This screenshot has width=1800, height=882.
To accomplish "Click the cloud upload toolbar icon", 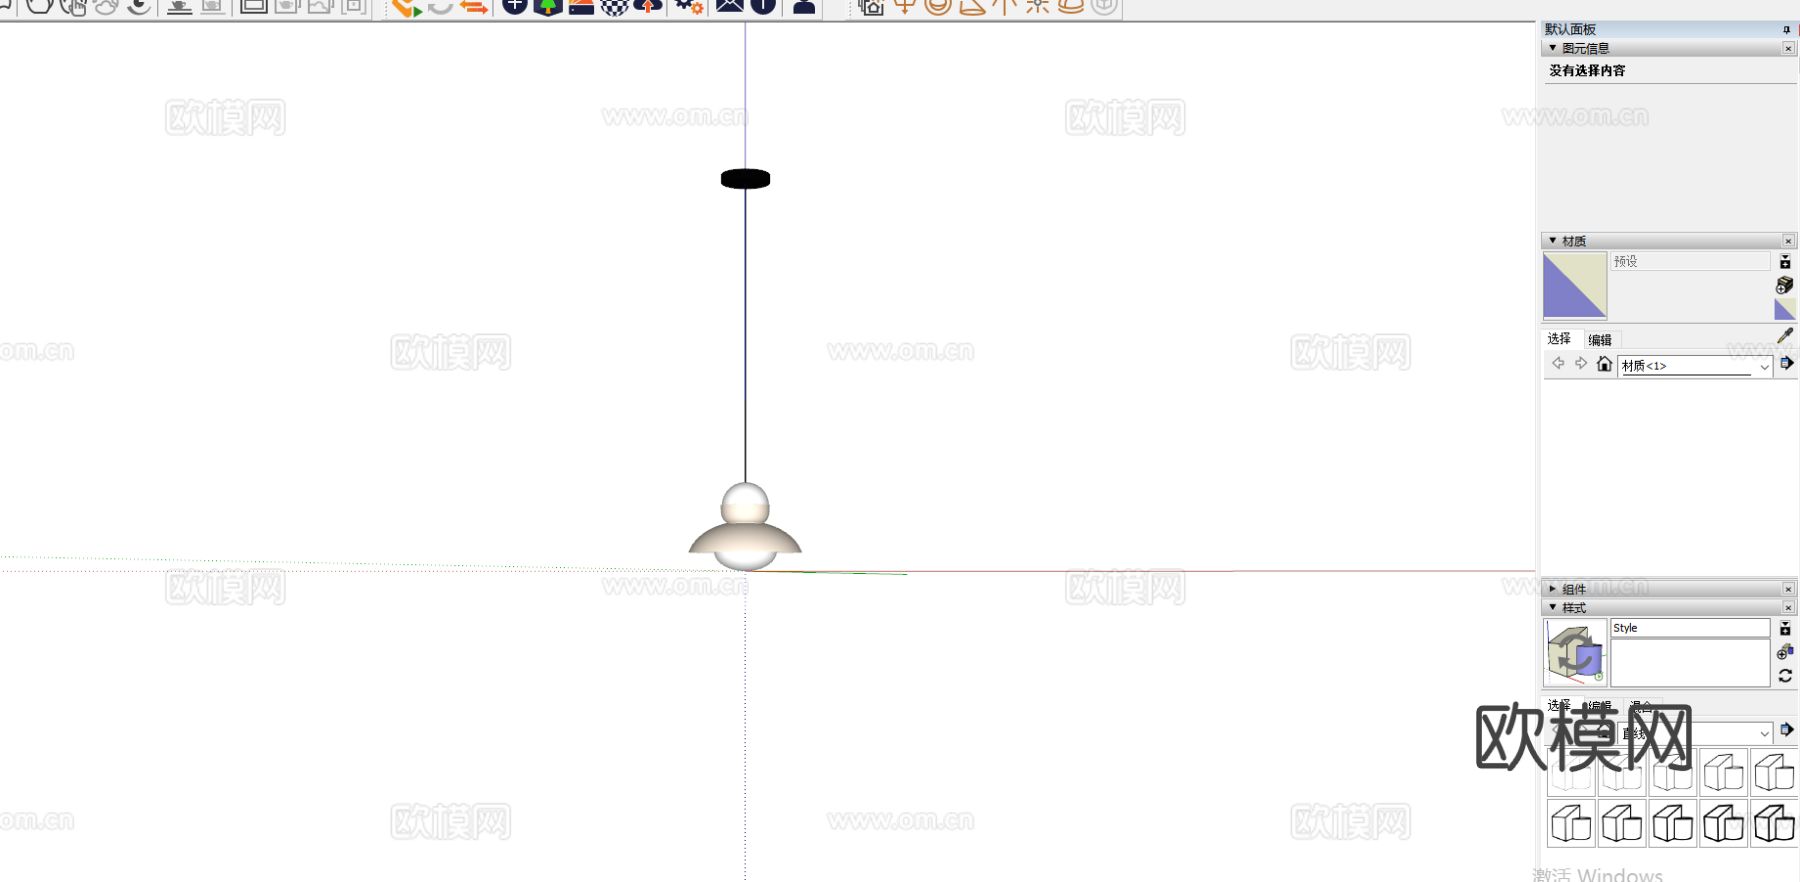I will click(648, 7).
